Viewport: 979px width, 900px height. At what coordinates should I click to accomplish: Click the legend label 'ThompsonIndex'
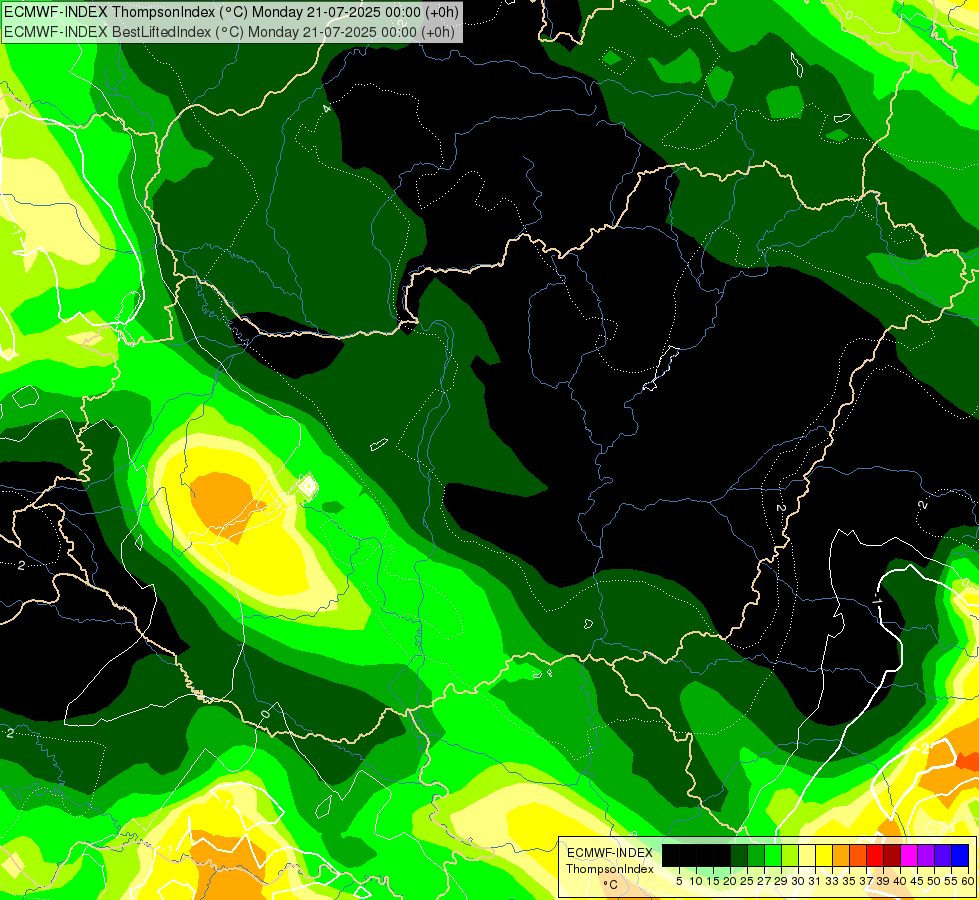(610, 869)
